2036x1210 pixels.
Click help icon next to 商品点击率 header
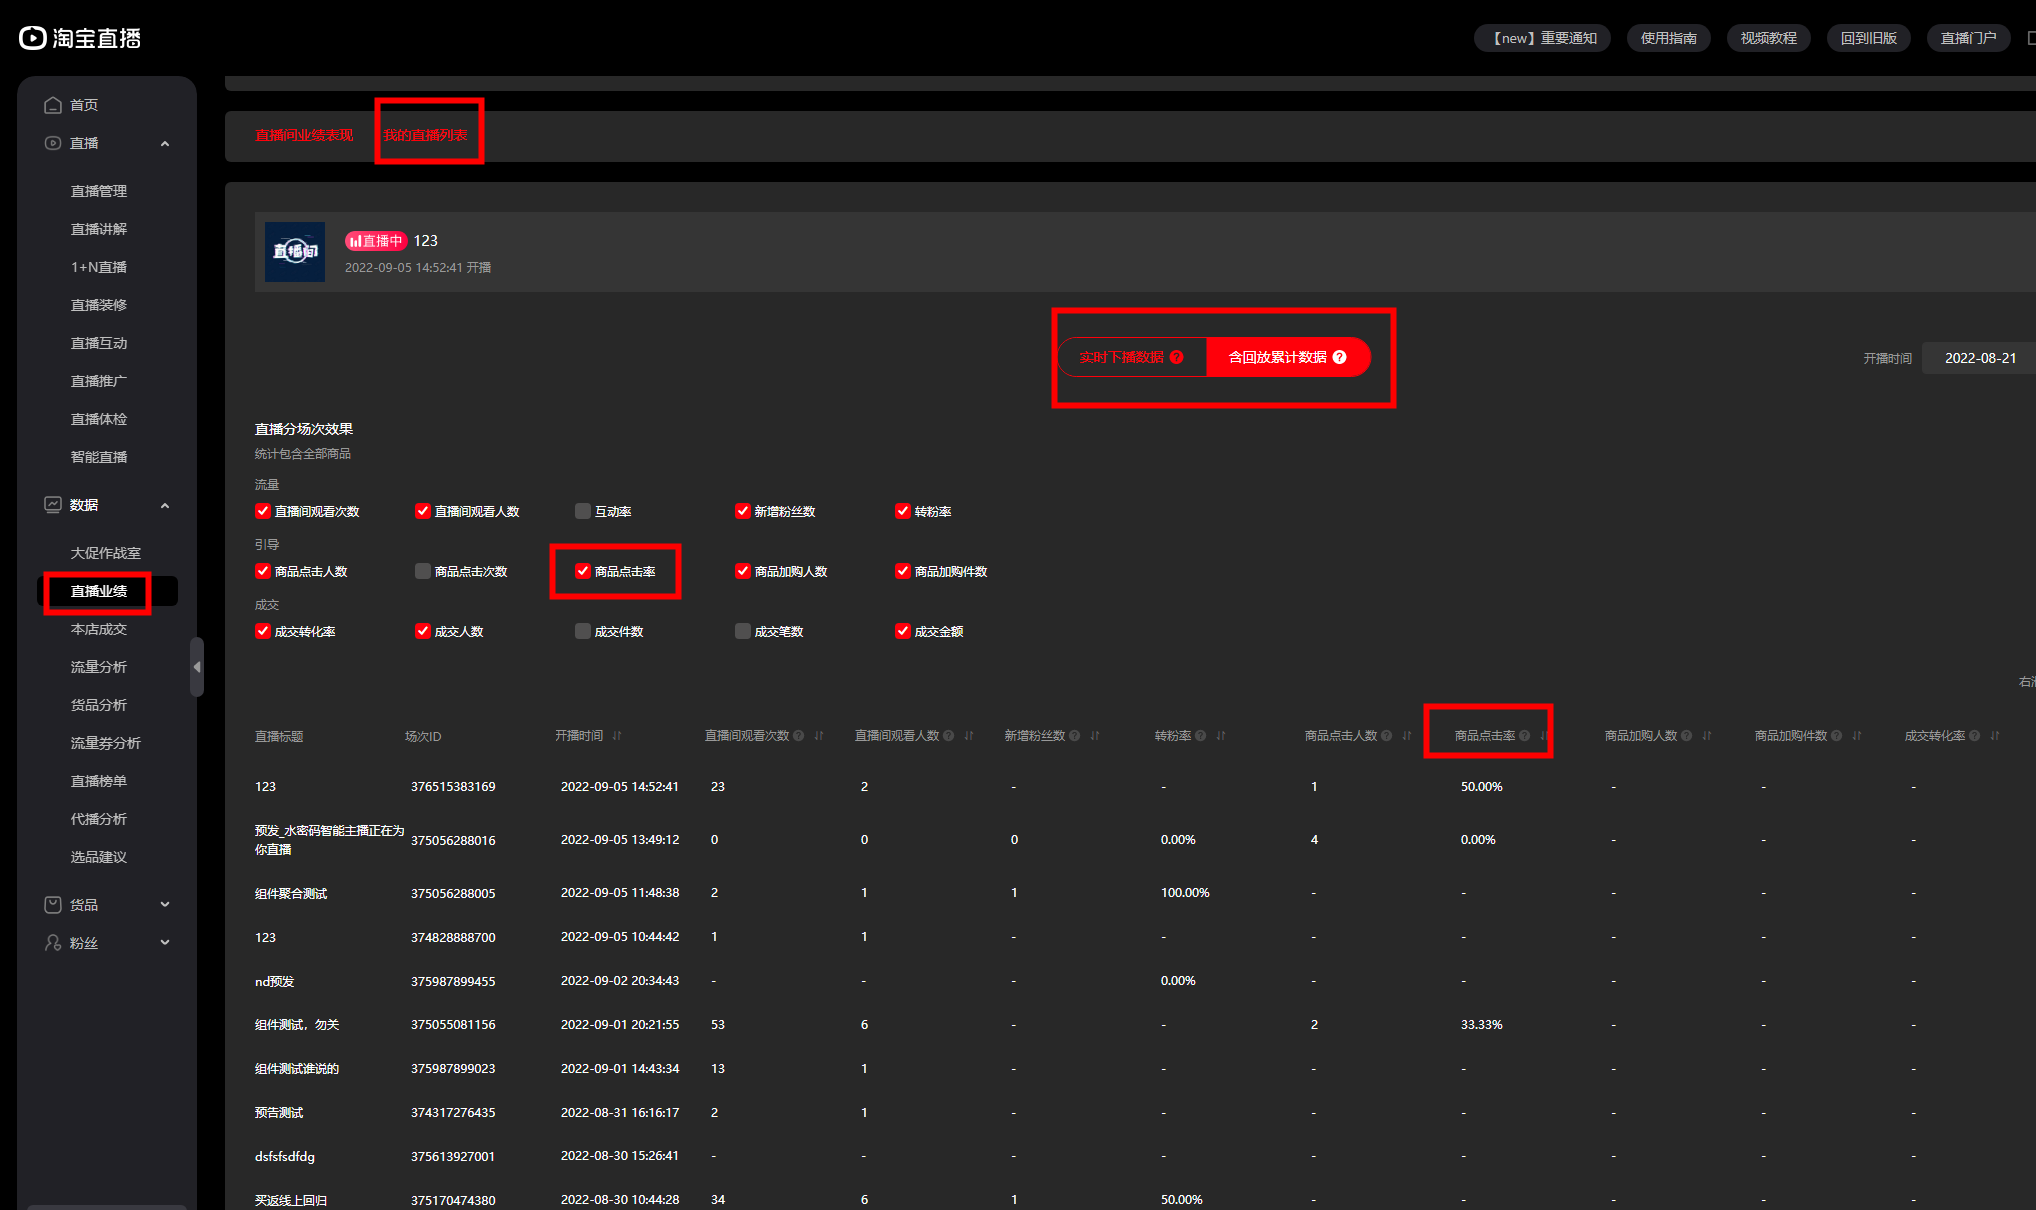1525,736
